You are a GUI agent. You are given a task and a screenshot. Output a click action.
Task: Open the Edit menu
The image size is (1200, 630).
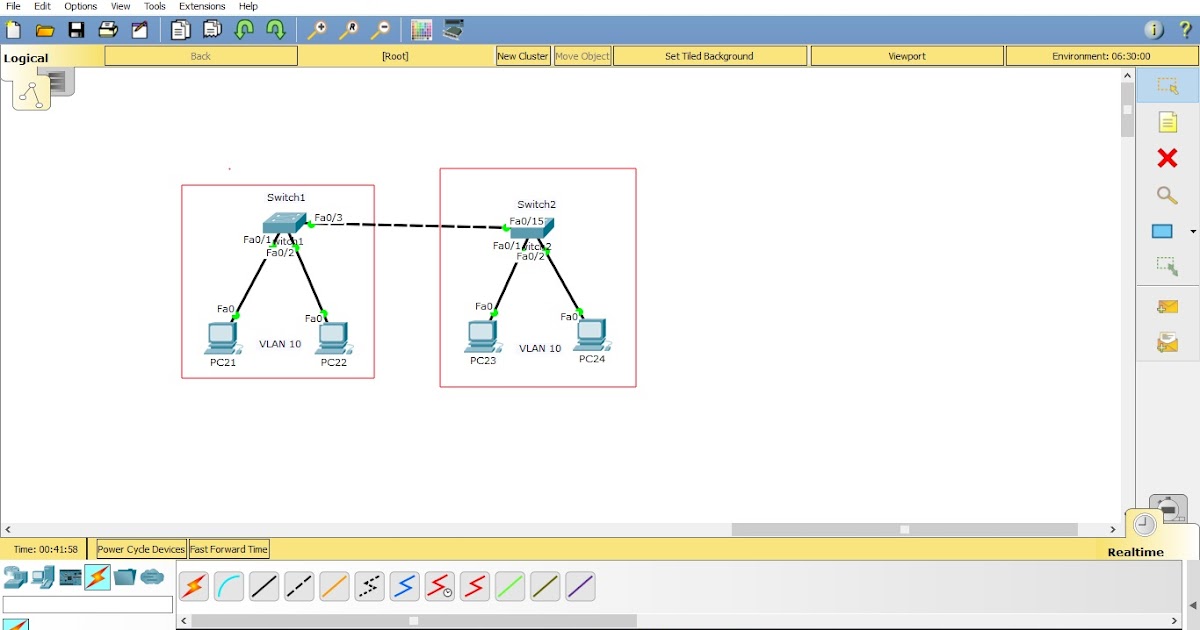pyautogui.click(x=42, y=6)
